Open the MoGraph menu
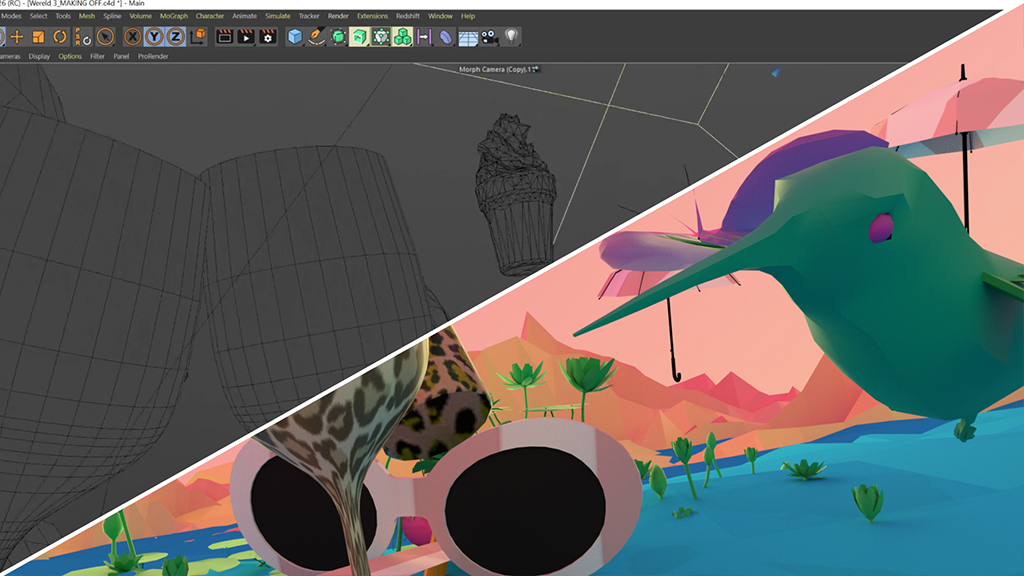1024x576 pixels. (174, 16)
